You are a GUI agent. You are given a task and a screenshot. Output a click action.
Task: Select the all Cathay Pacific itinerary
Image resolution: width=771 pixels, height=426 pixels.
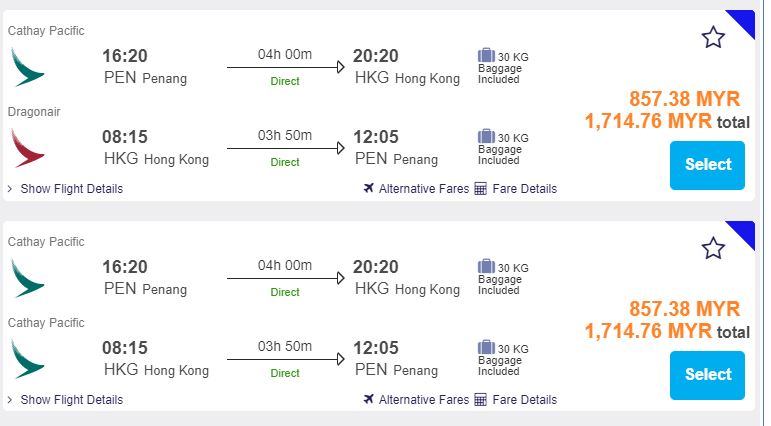[708, 375]
